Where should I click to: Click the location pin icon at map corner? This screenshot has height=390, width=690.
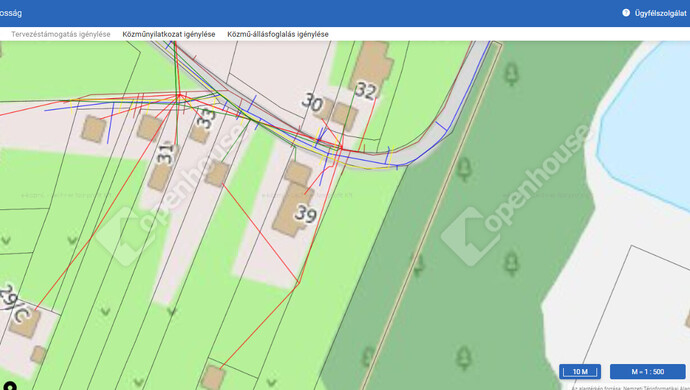(10, 386)
